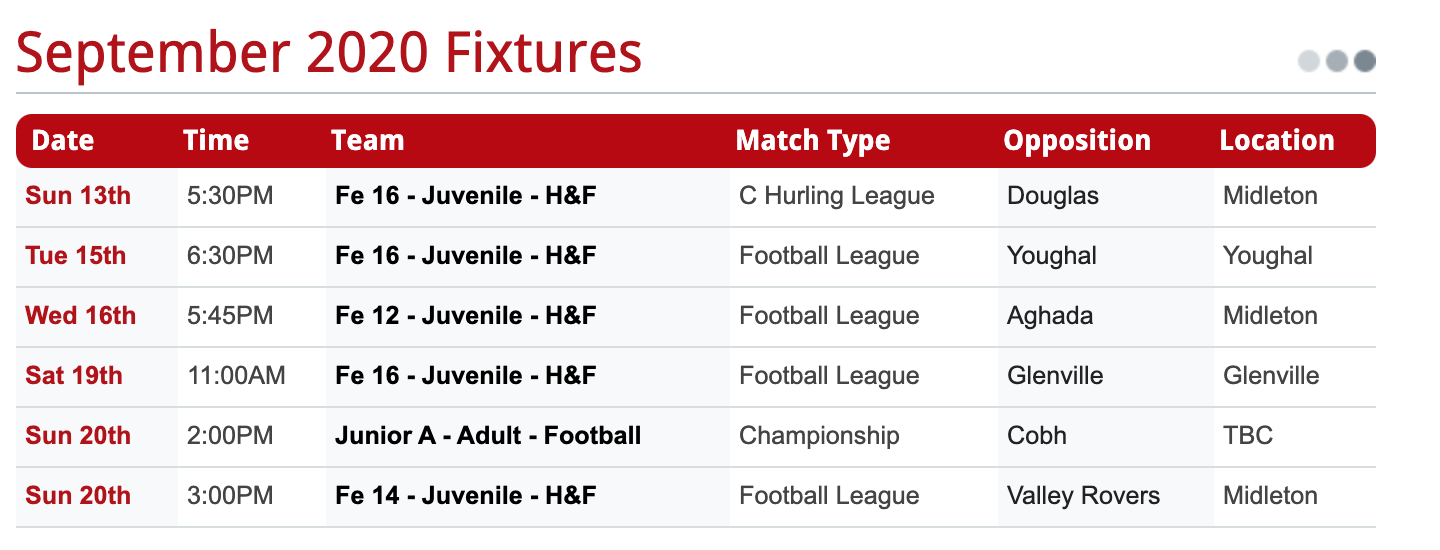This screenshot has height=550, width=1440.
Task: Click the Location column header
Action: pos(1277,140)
